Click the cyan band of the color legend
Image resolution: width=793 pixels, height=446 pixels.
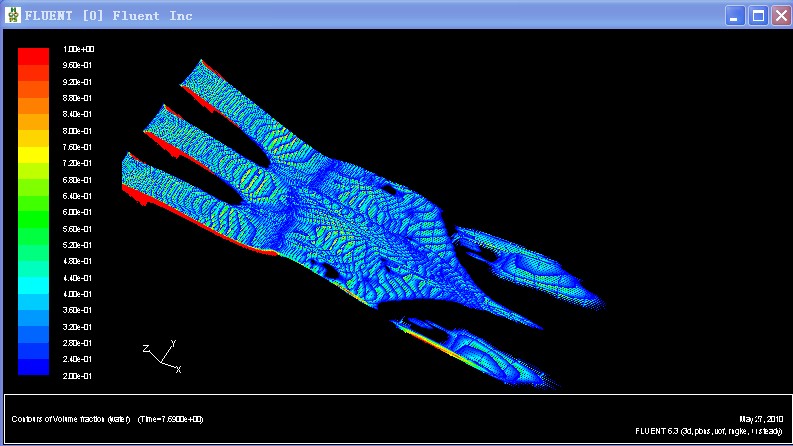point(33,285)
